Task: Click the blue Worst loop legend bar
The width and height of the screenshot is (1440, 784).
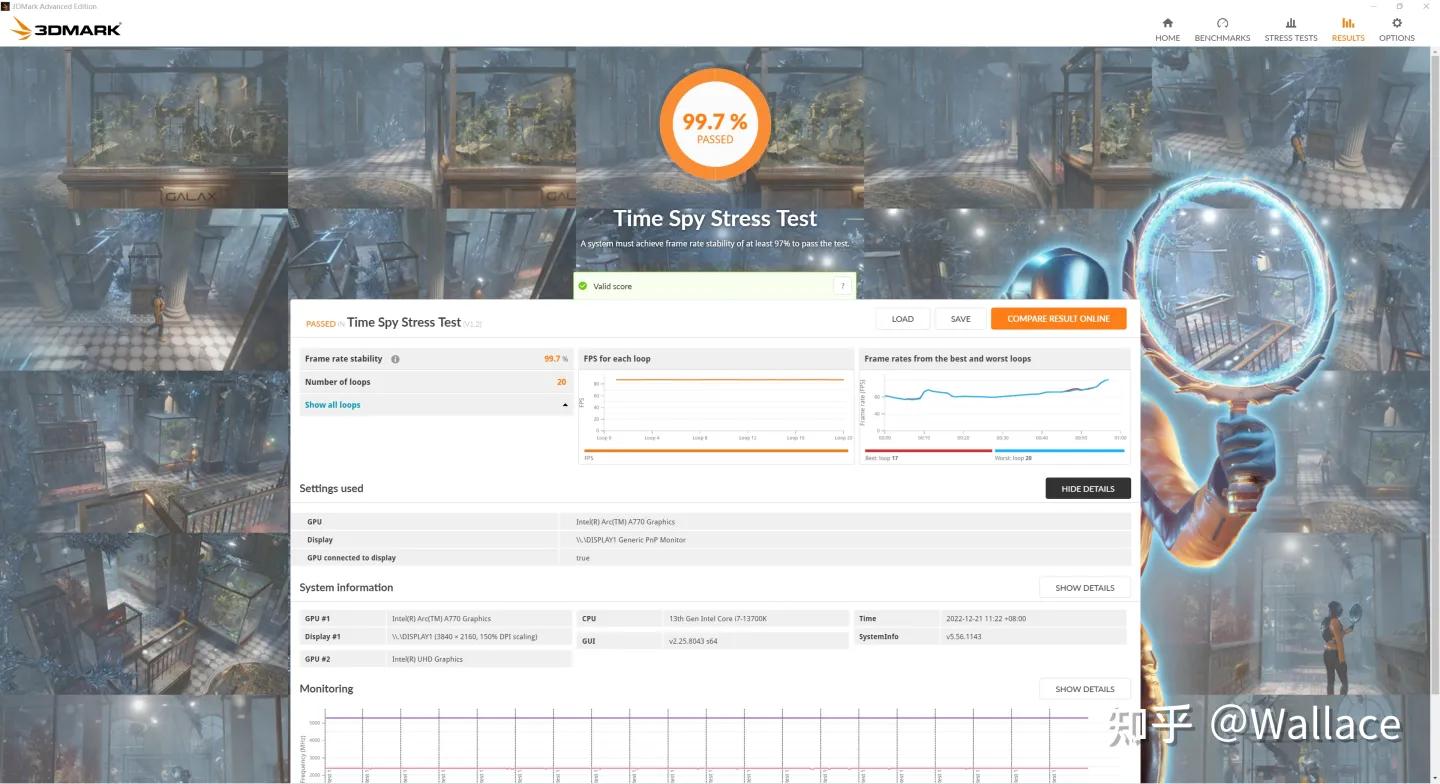Action: [1059, 450]
